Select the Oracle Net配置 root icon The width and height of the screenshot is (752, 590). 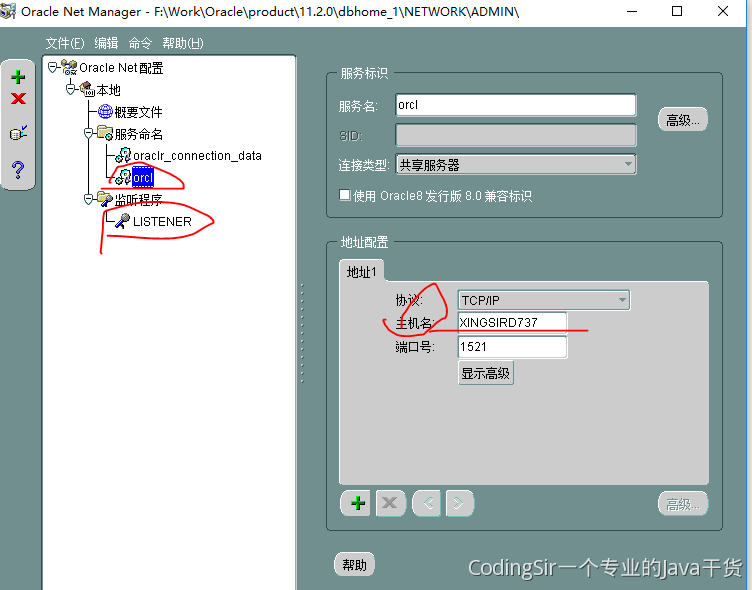70,68
